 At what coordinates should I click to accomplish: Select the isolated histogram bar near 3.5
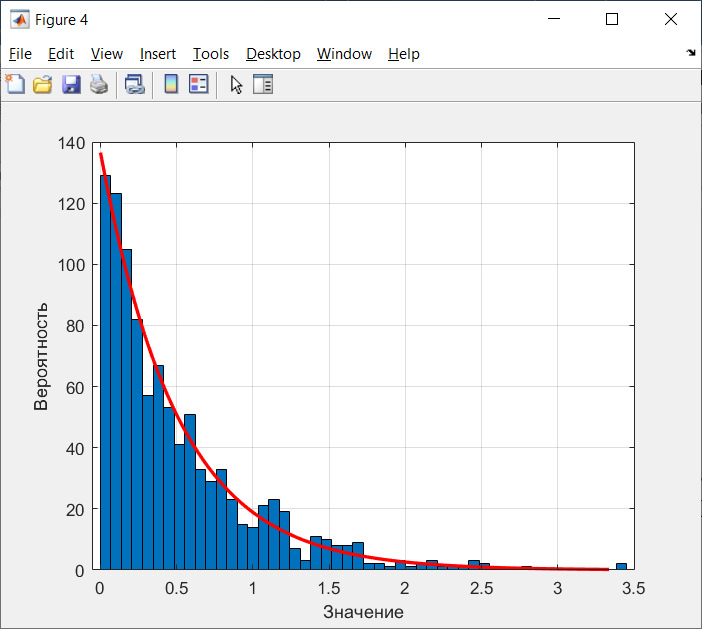[x=621, y=566]
